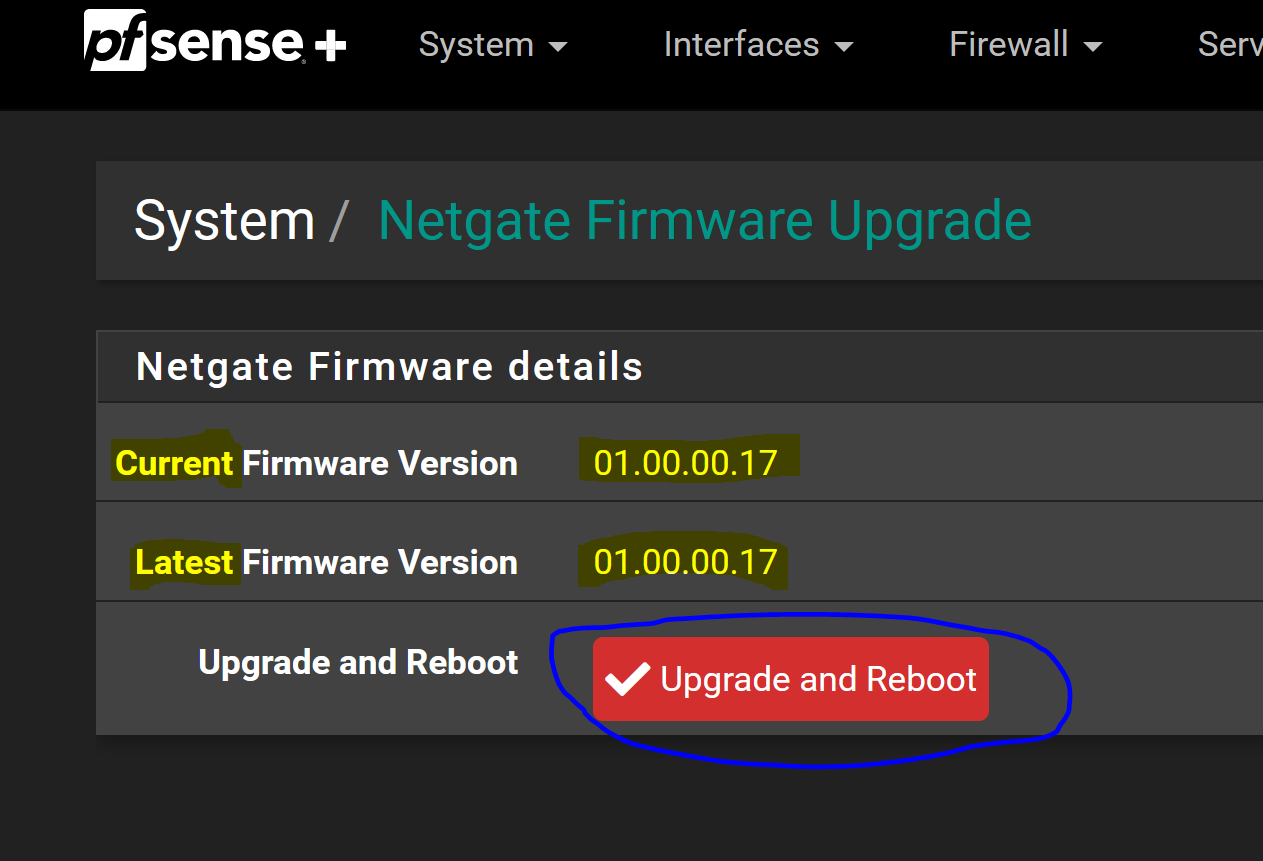Open the partially visible Services menu
This screenshot has width=1263, height=861.
pyautogui.click(x=1230, y=45)
